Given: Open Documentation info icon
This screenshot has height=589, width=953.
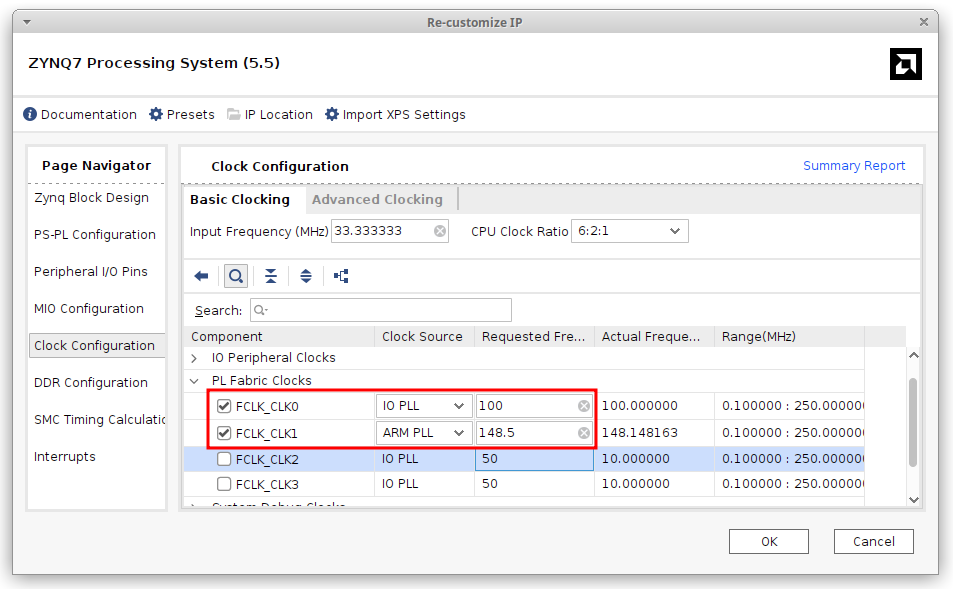Looking at the screenshot, I should pos(30,114).
